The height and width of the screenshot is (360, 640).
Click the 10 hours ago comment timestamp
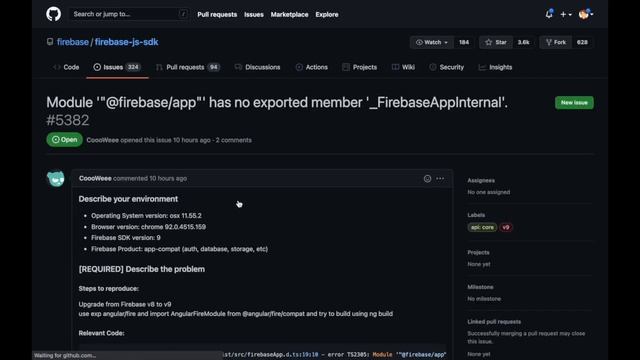click(x=168, y=178)
